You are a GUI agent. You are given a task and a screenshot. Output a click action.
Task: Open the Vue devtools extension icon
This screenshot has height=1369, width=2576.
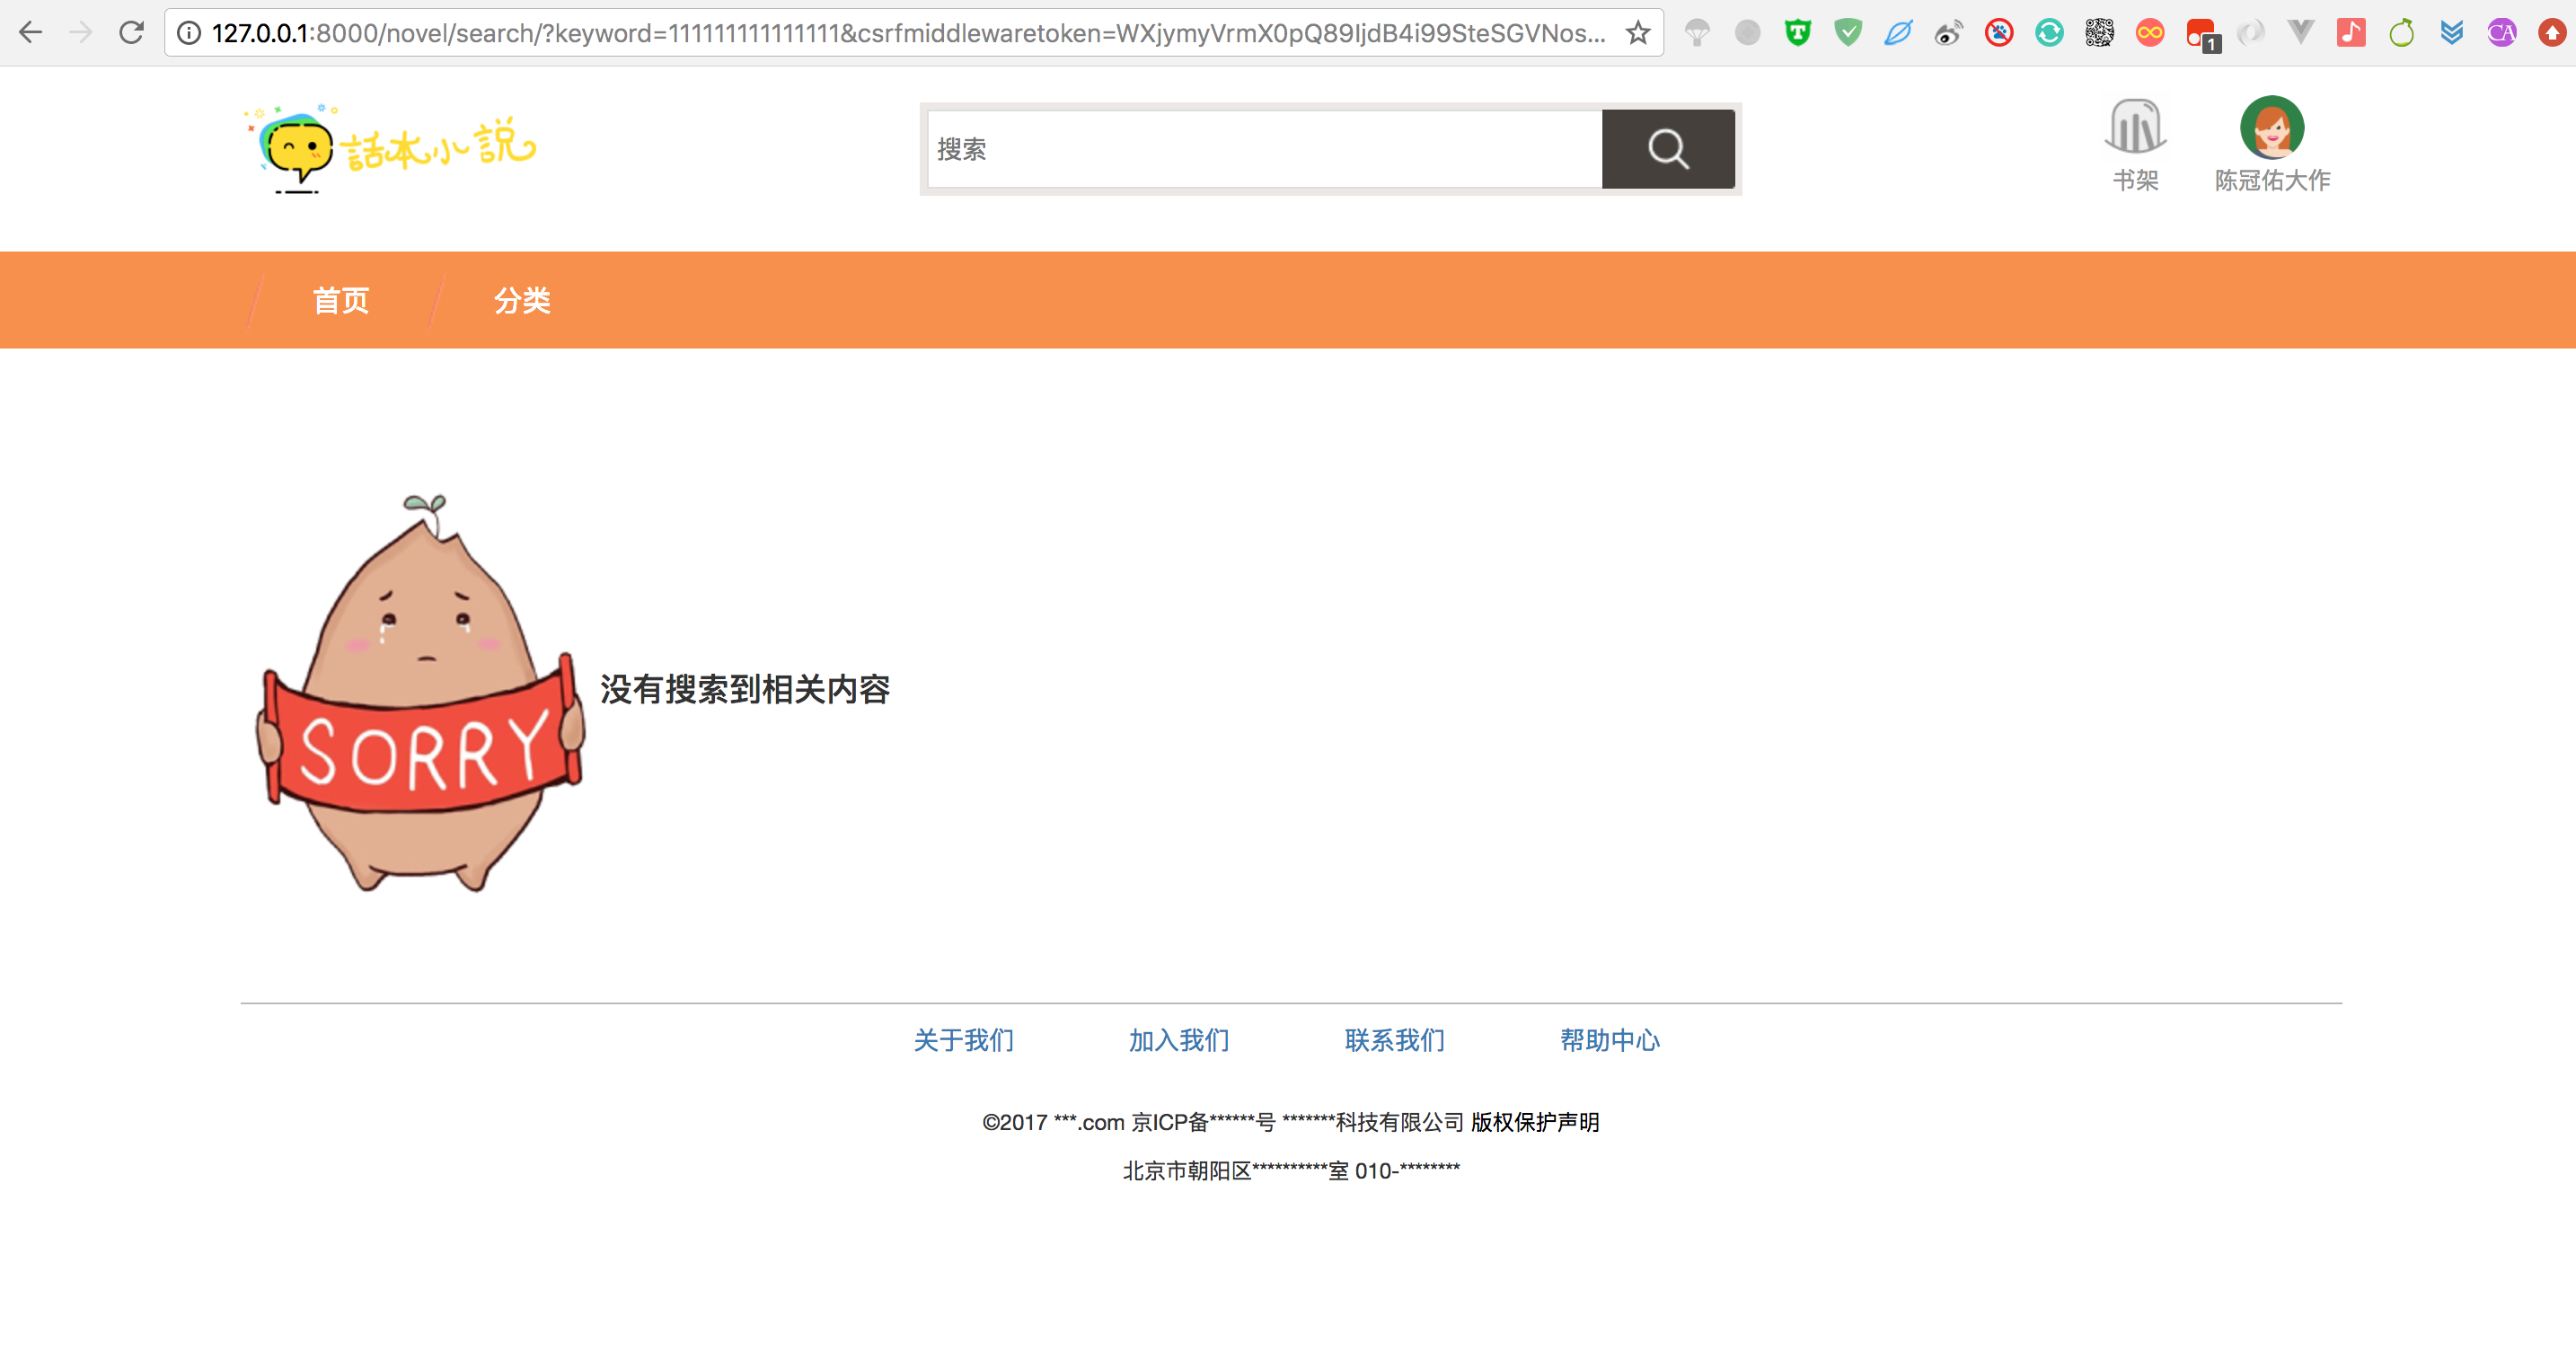2300,33
